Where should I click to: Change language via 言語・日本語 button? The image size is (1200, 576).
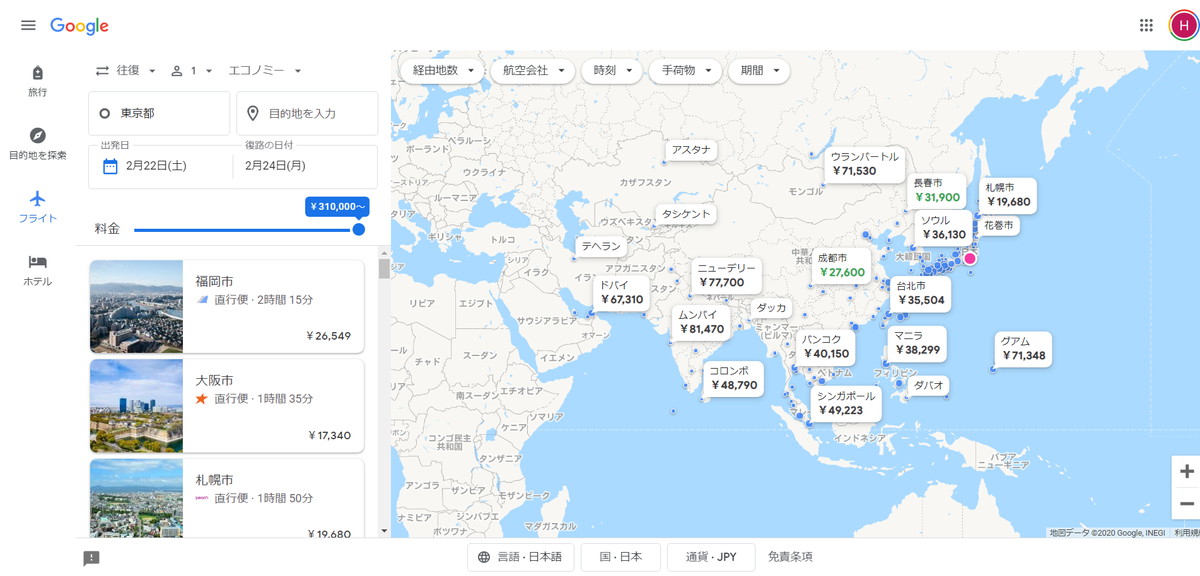coord(519,557)
